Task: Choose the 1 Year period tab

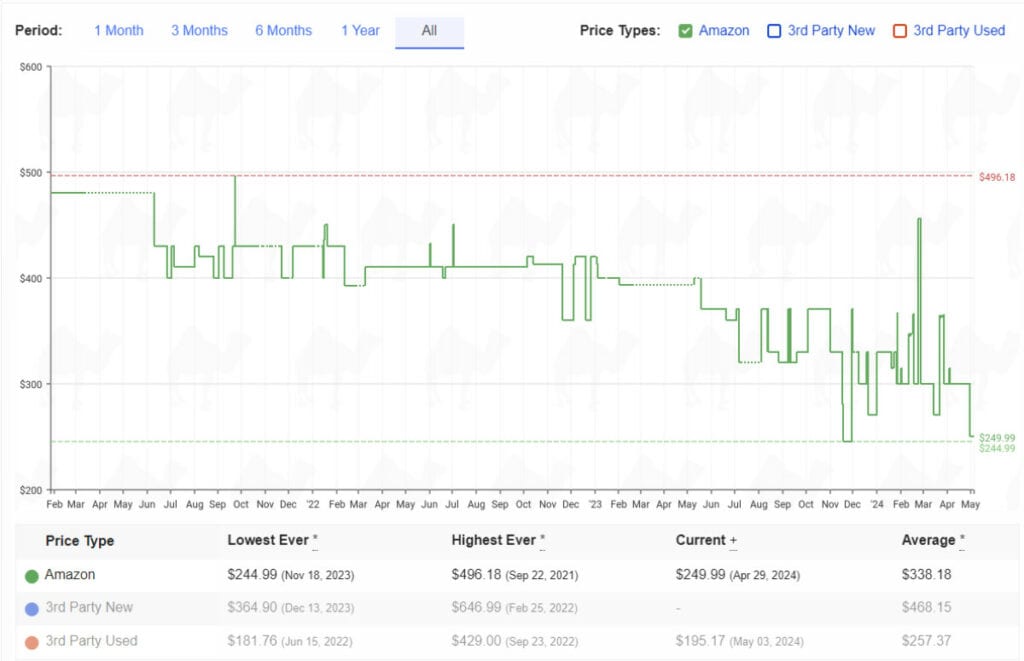Action: point(360,30)
